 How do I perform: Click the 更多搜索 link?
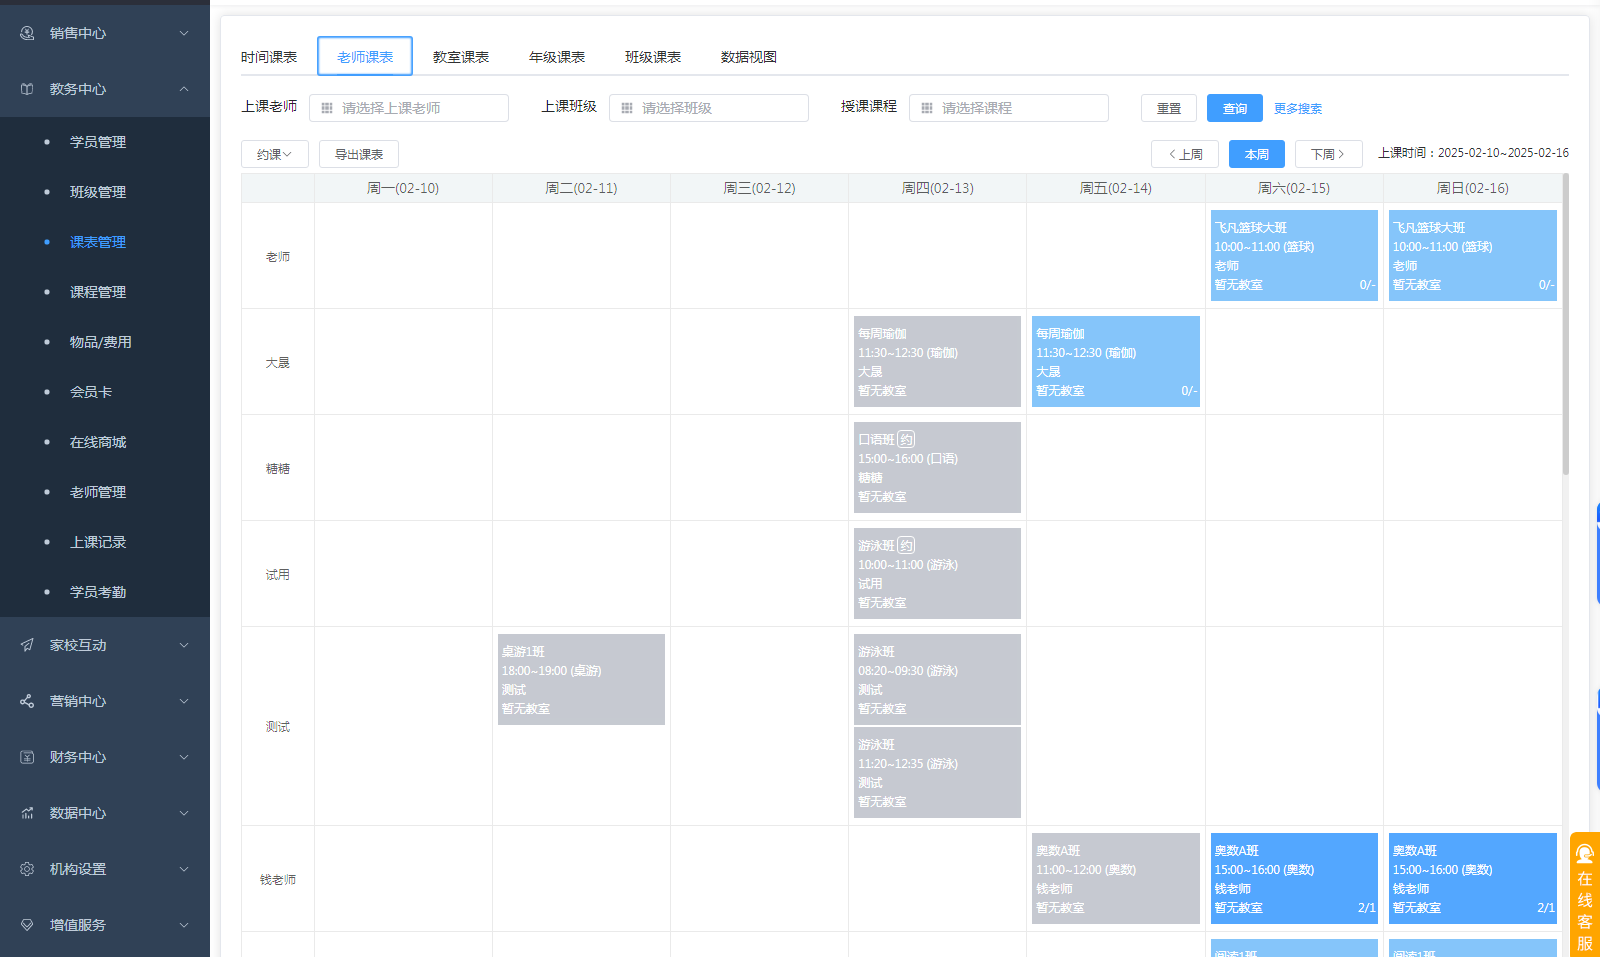pos(1298,108)
